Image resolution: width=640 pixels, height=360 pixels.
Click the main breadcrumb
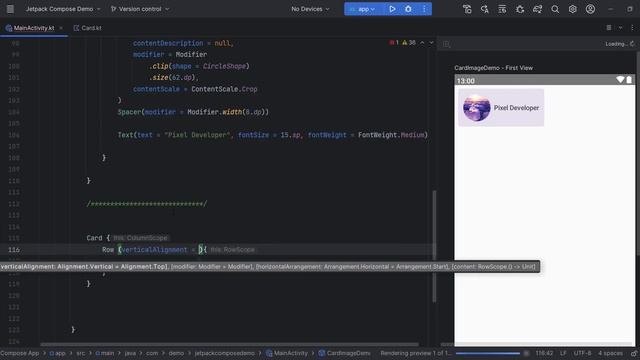[105, 353]
